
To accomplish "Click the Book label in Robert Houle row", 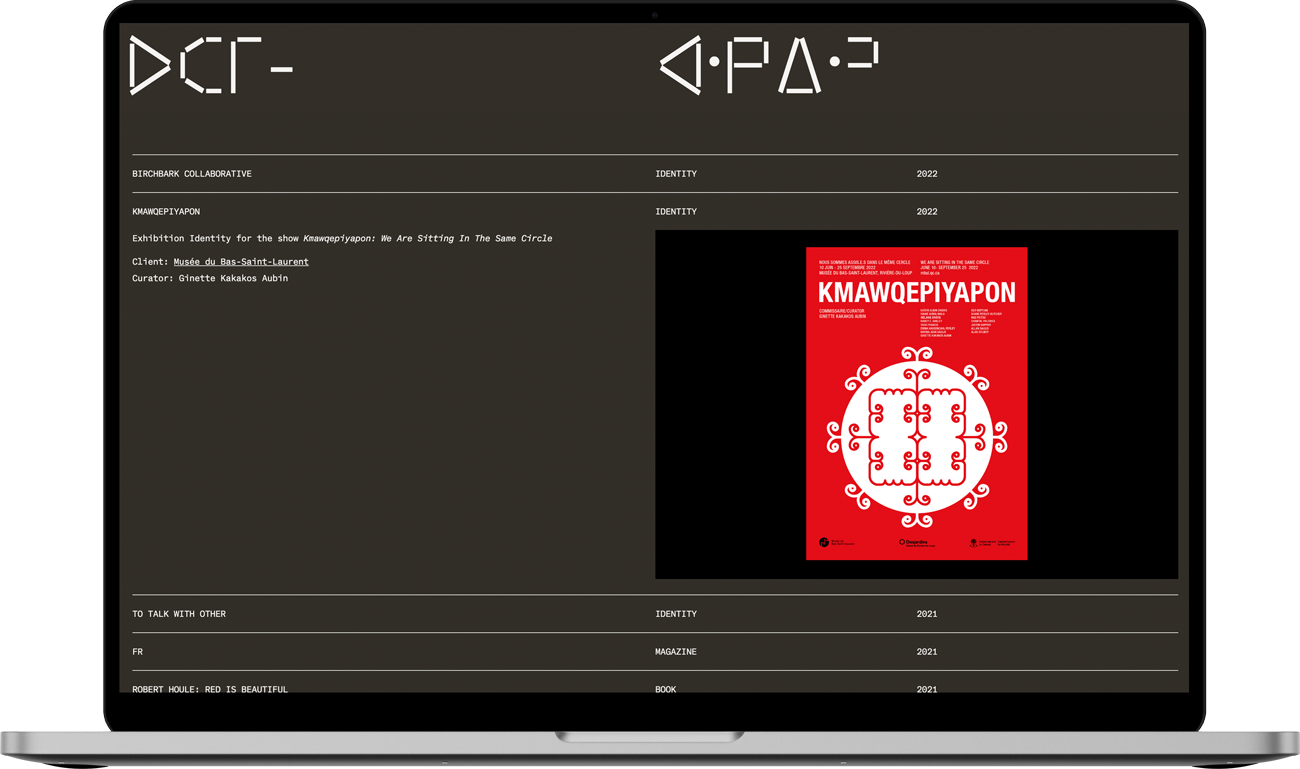I will coord(666,689).
